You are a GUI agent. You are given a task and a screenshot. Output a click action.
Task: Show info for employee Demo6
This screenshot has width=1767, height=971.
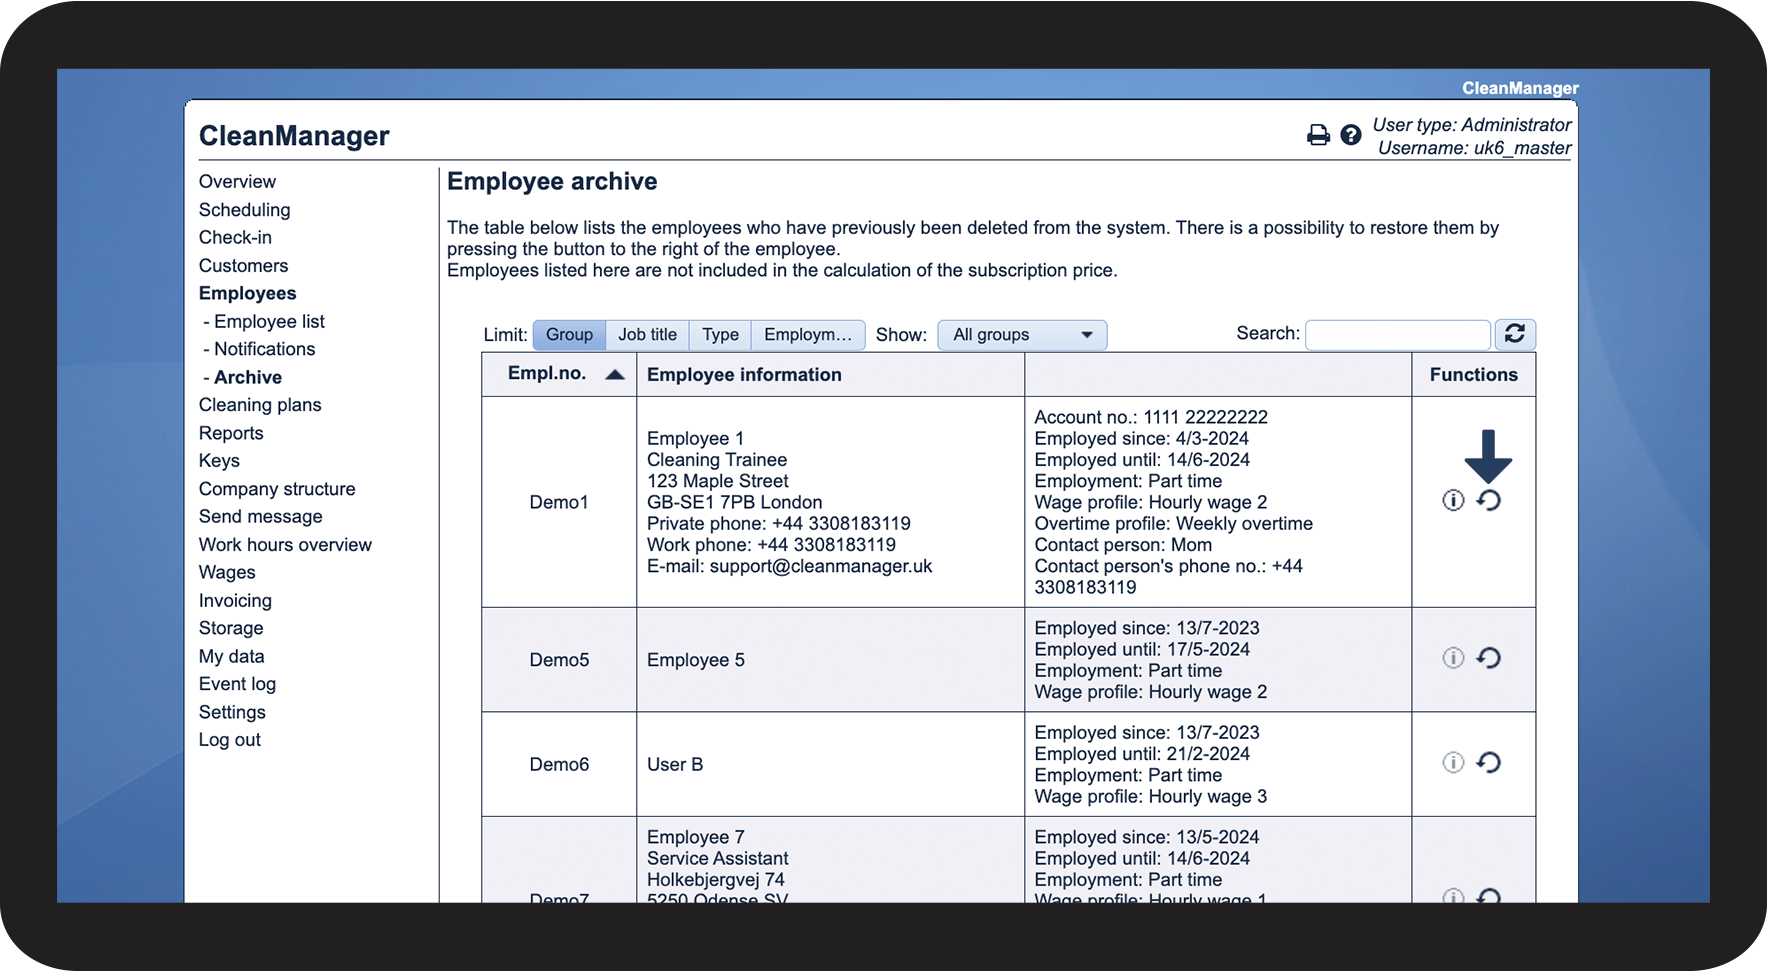pyautogui.click(x=1453, y=763)
